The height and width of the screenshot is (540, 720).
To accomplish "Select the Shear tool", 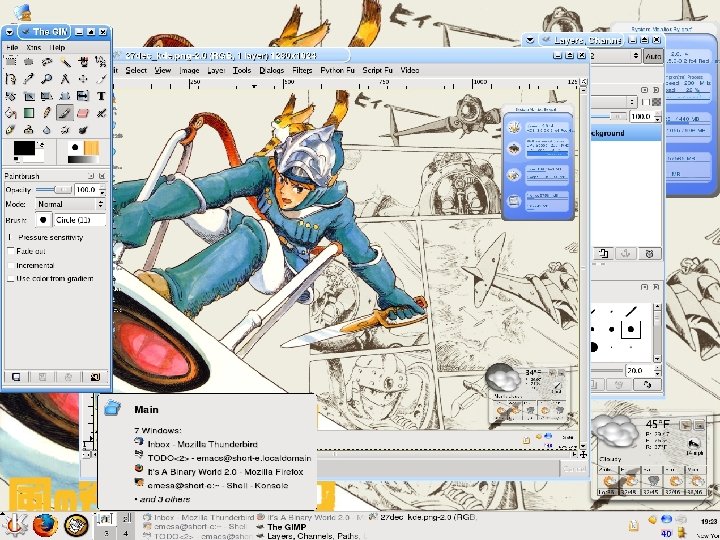I will (x=46, y=96).
